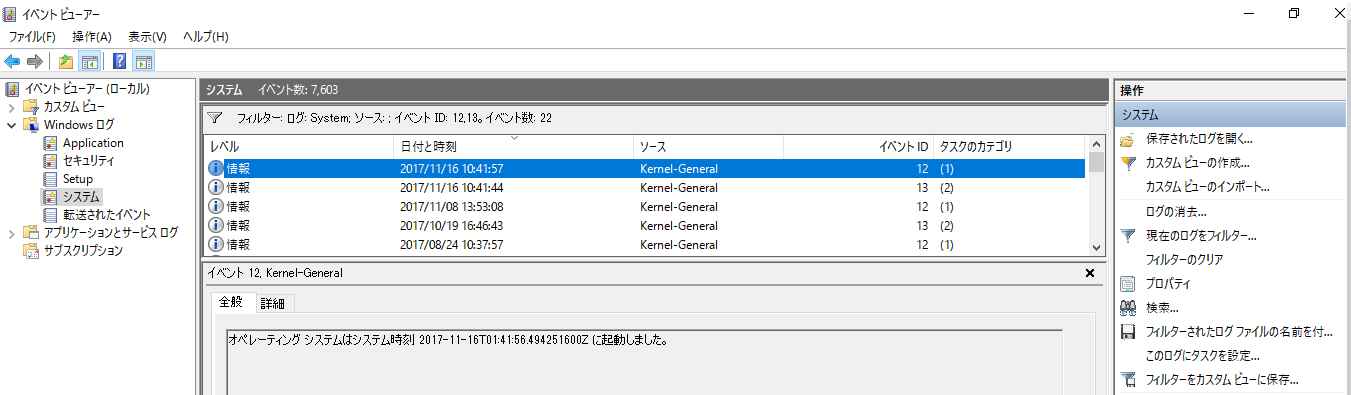The width and height of the screenshot is (1351, 395).
Task: Expand the カスタム ビュー tree node
Action: [x=11, y=107]
